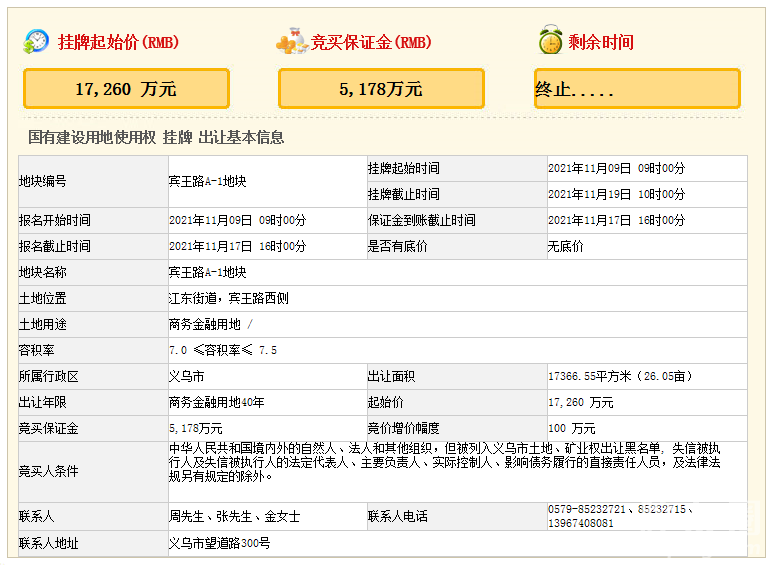Image resolution: width=776 pixels, height=565 pixels.
Task: Click the 挂牌起始价(RMB) red title text
Action: coord(117,43)
